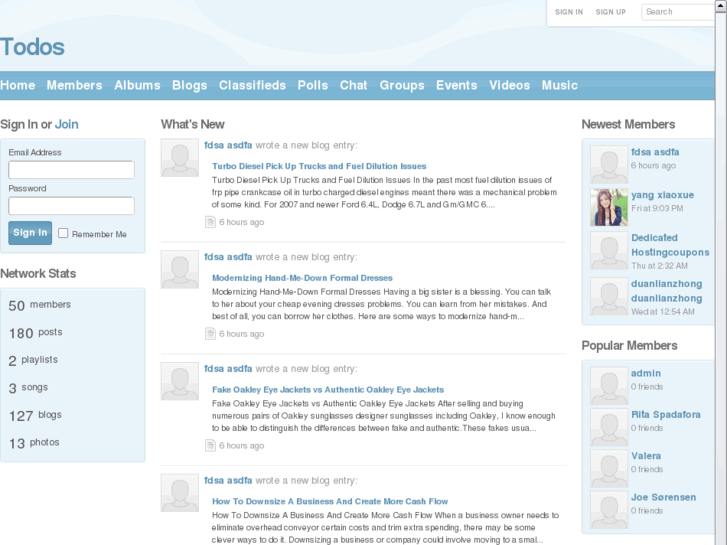Click SIGN UP link in top bar
Screen dimensions: 727x545
(x=611, y=12)
